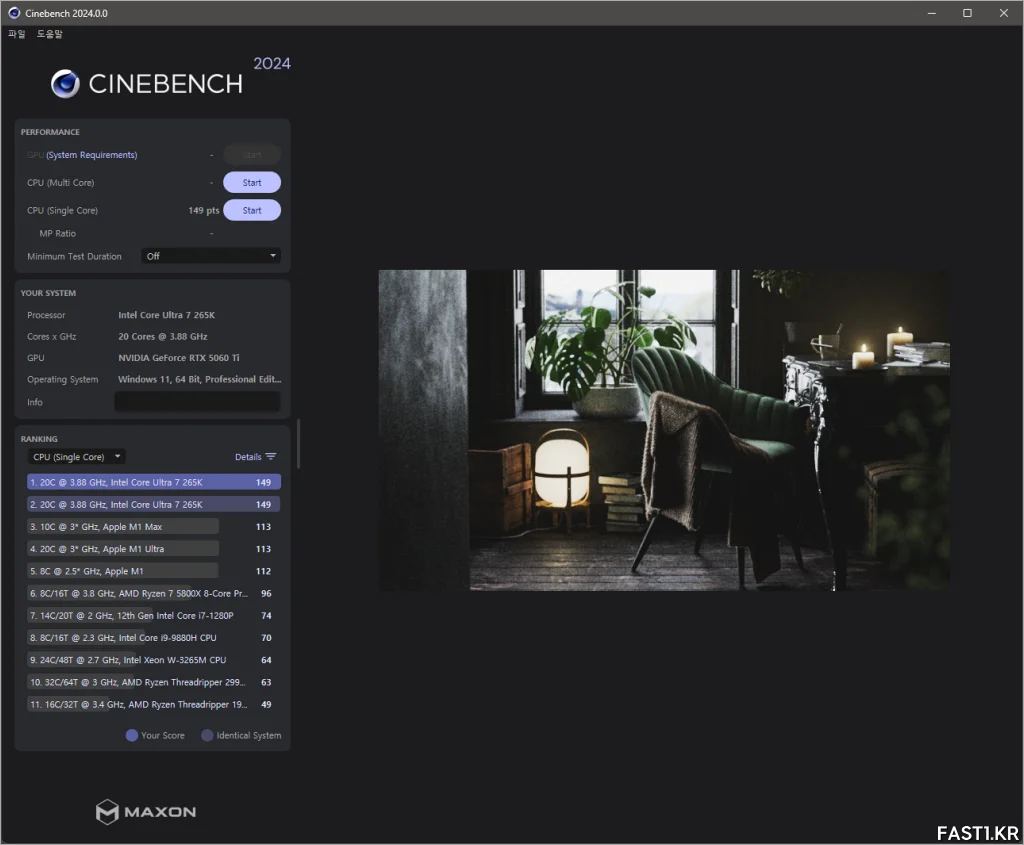1024x845 pixels.
Task: Click the Processor value in Your System
Action: [167, 315]
